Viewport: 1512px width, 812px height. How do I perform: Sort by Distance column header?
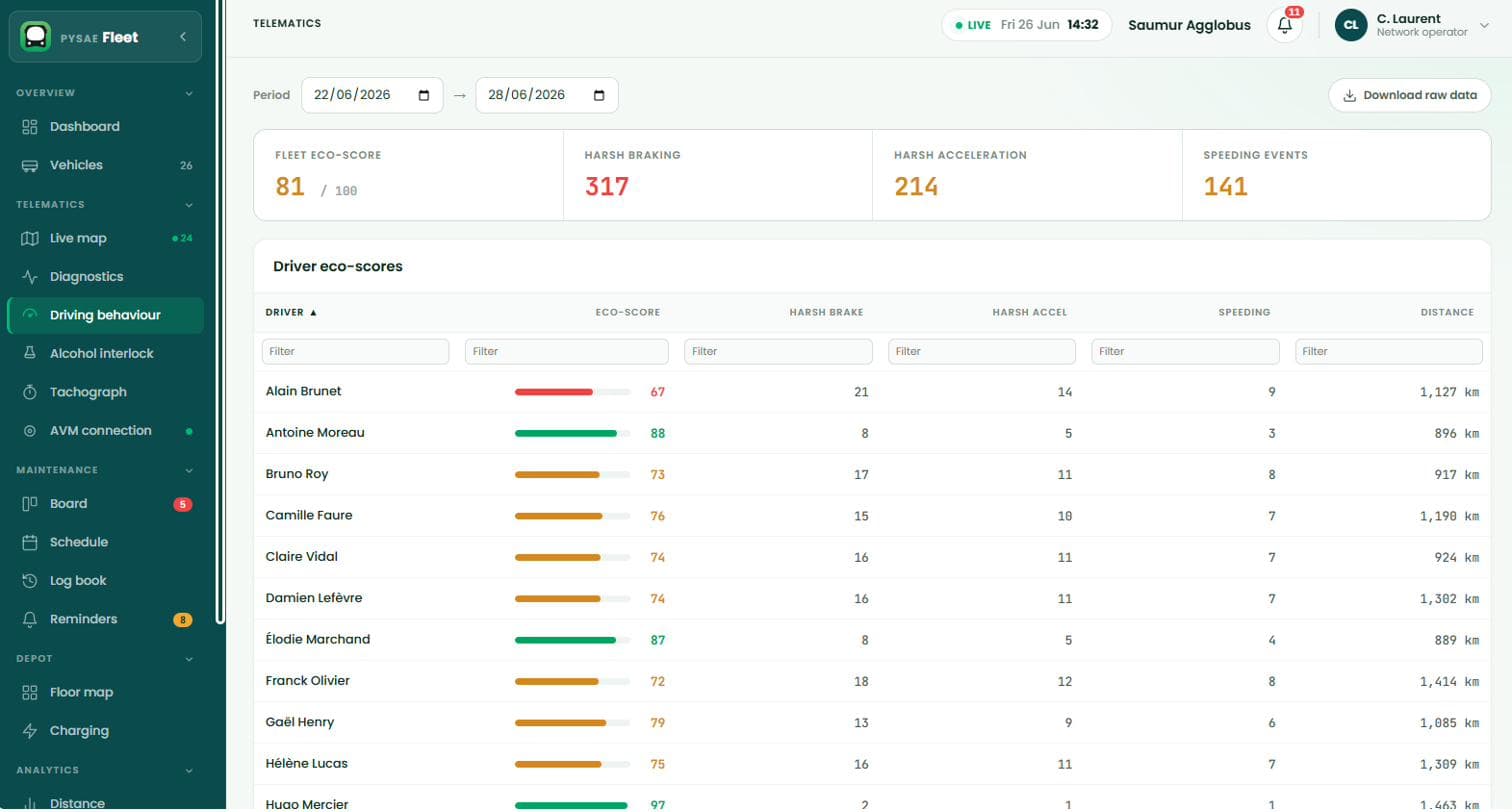pos(1447,312)
